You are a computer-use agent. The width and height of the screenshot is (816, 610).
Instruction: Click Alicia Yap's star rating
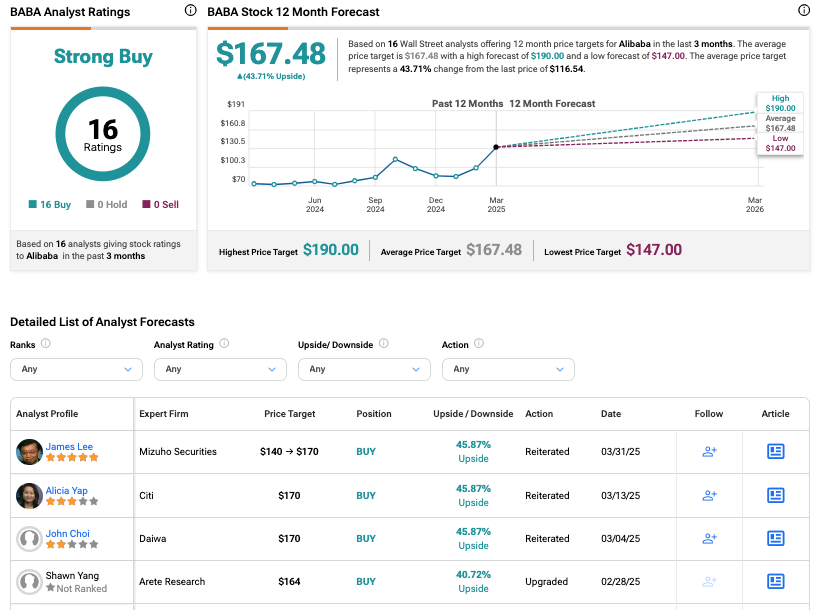coord(72,501)
